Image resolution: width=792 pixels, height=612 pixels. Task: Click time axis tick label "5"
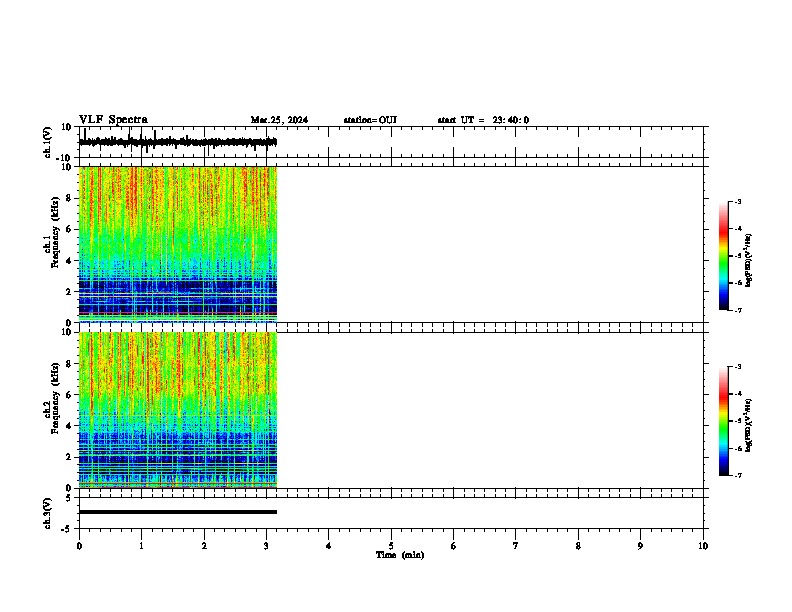tap(391, 546)
